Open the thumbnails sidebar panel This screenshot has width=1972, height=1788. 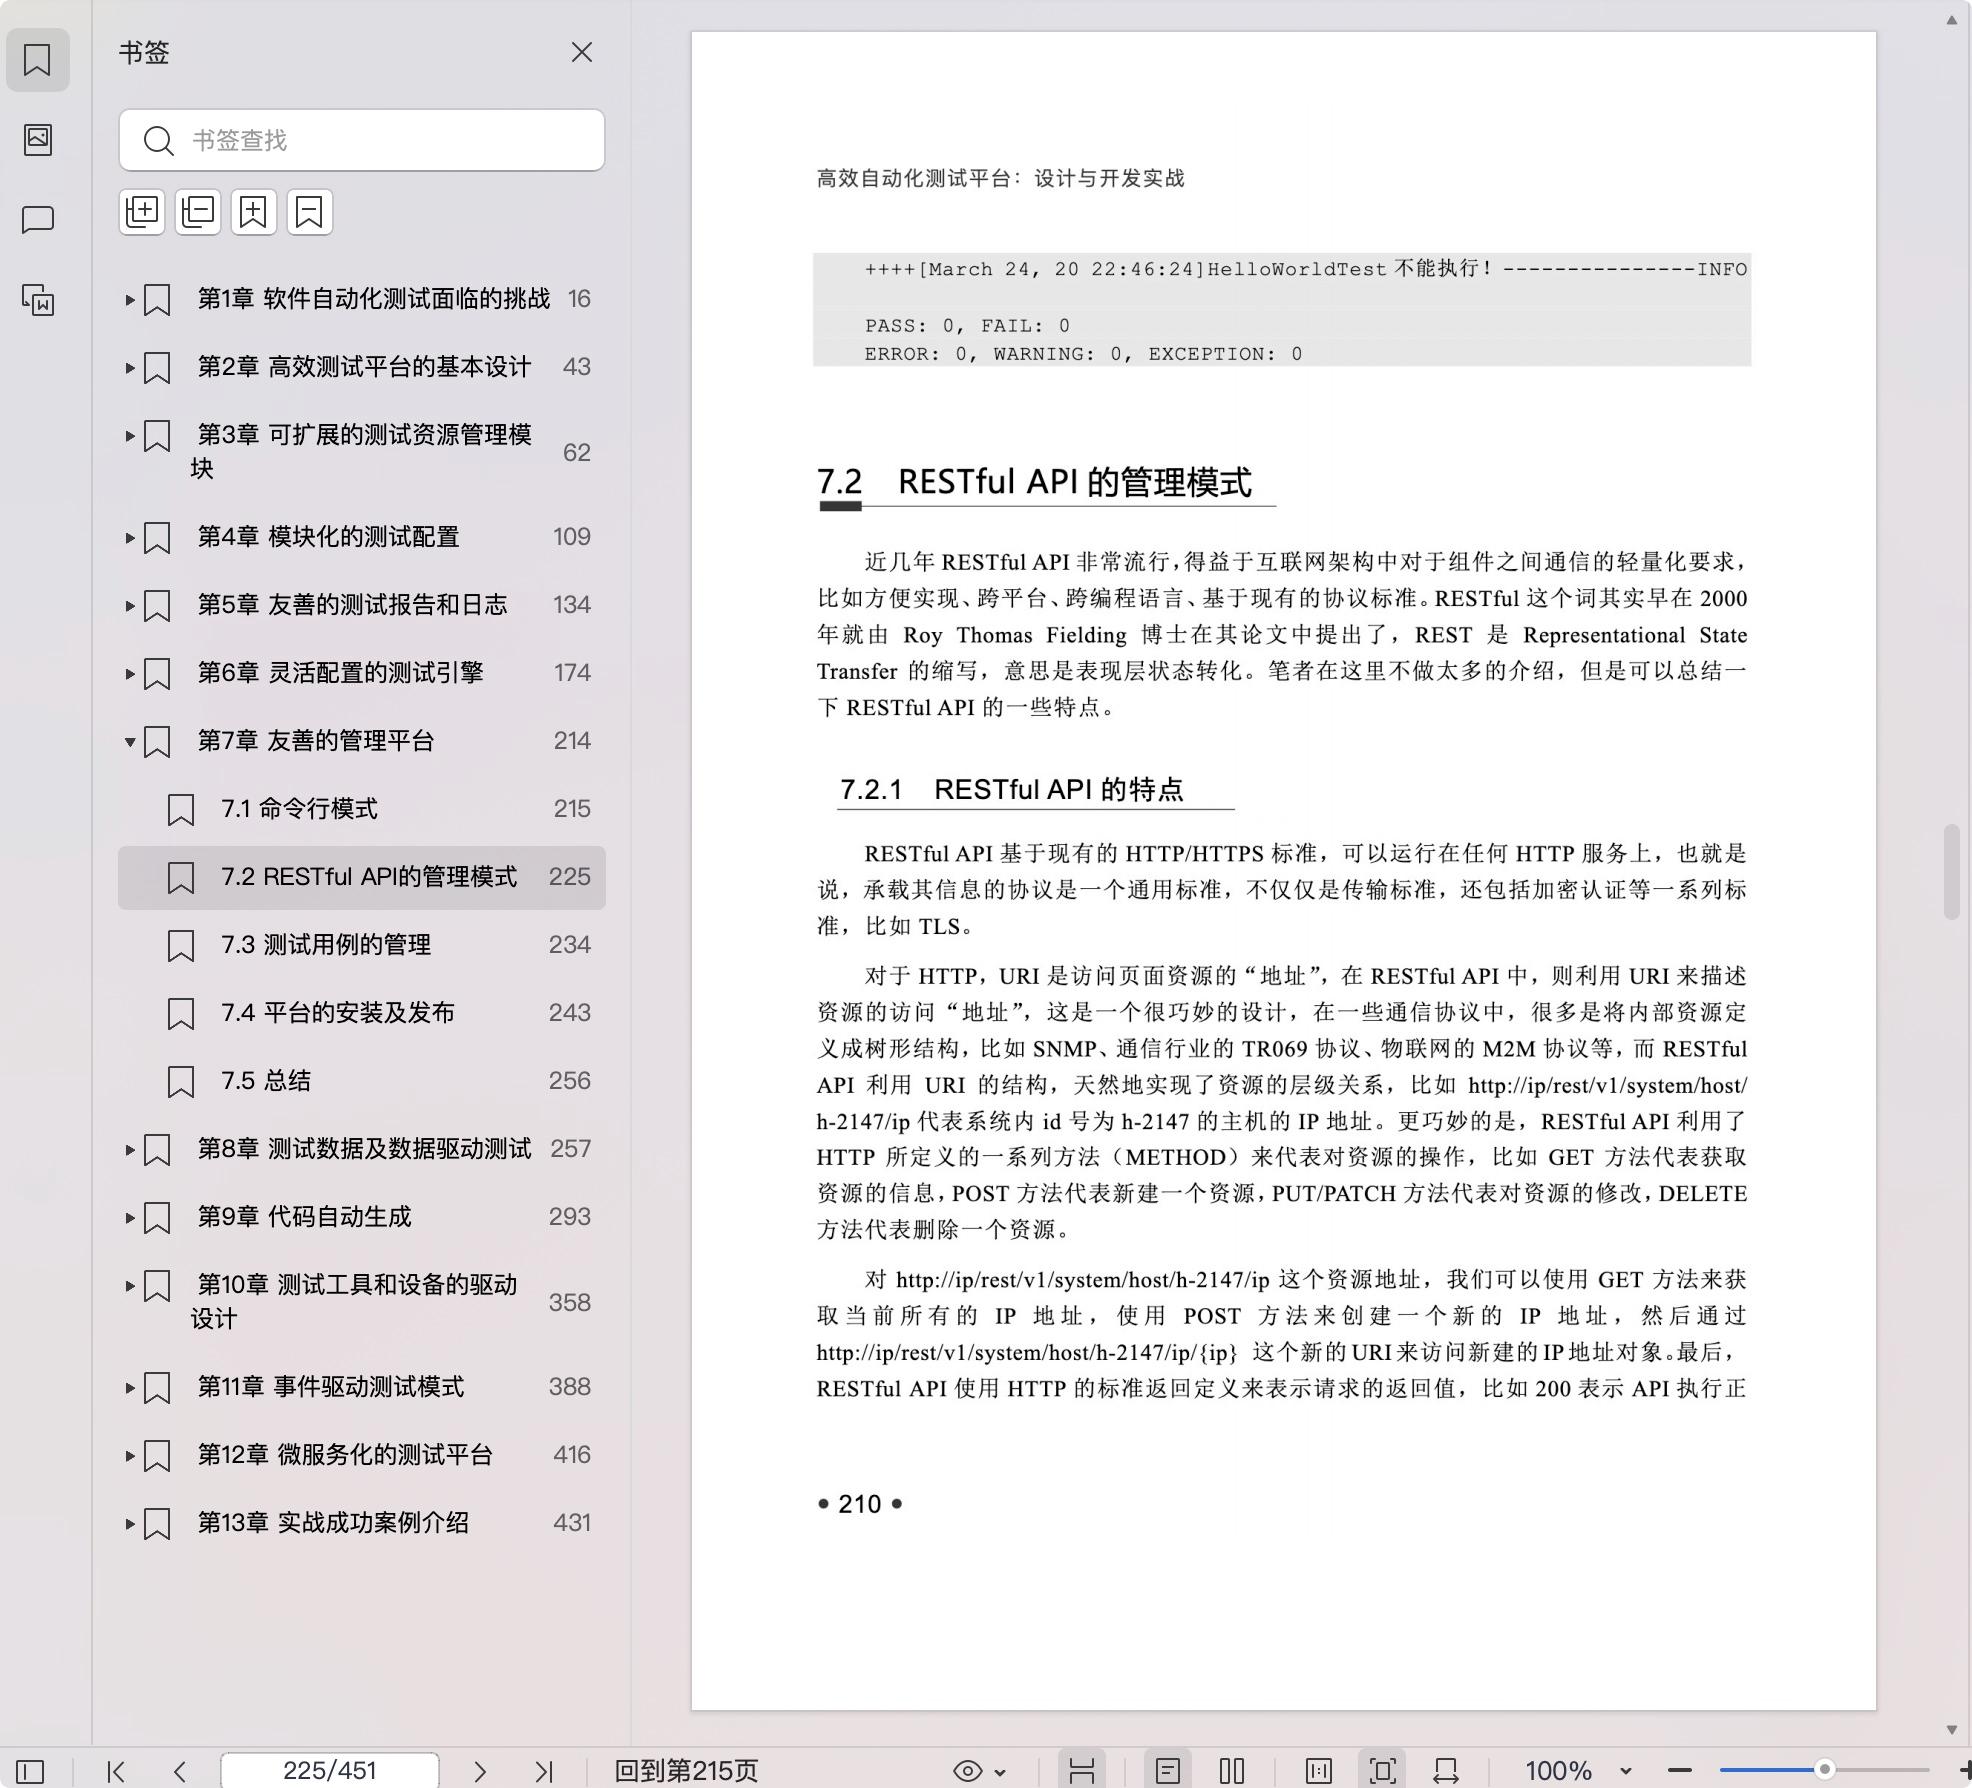coord(37,139)
